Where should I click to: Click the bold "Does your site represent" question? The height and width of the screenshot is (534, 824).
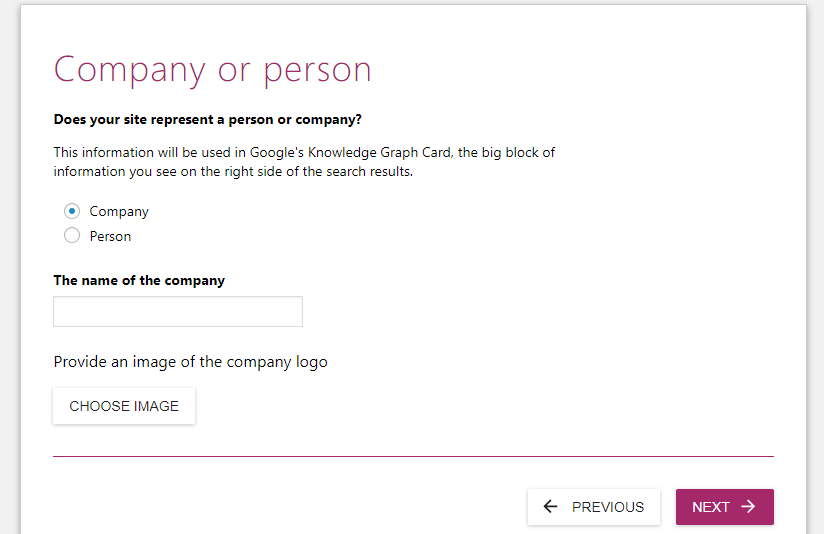tap(207, 120)
